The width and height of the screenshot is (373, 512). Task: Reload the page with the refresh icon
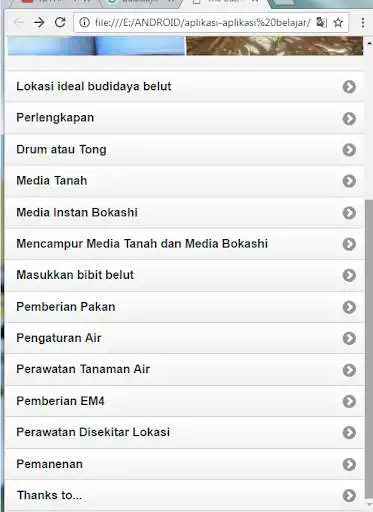[x=60, y=22]
